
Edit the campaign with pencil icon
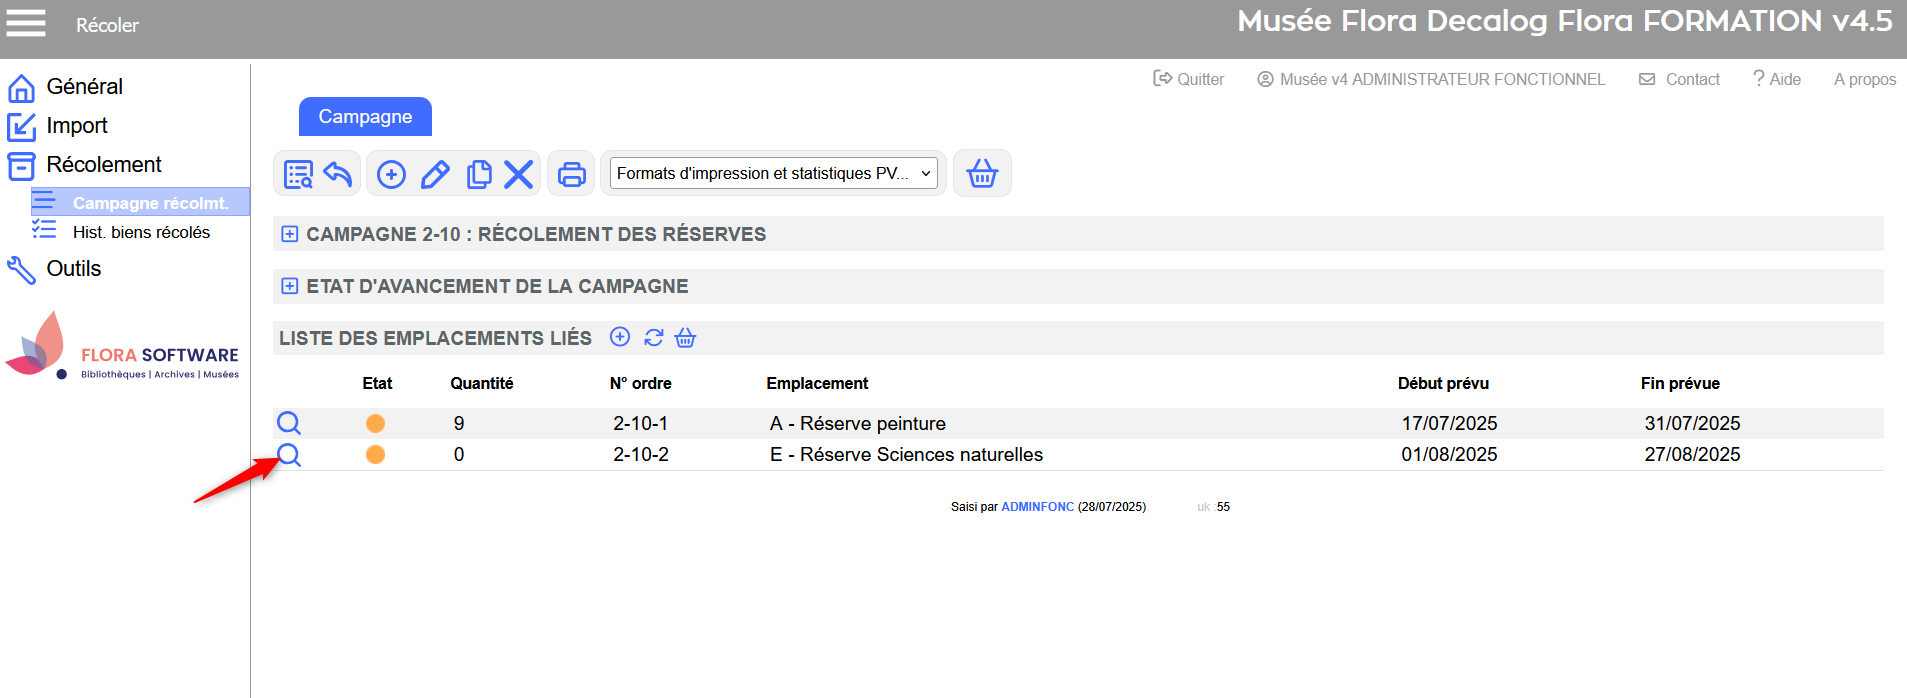coord(435,174)
